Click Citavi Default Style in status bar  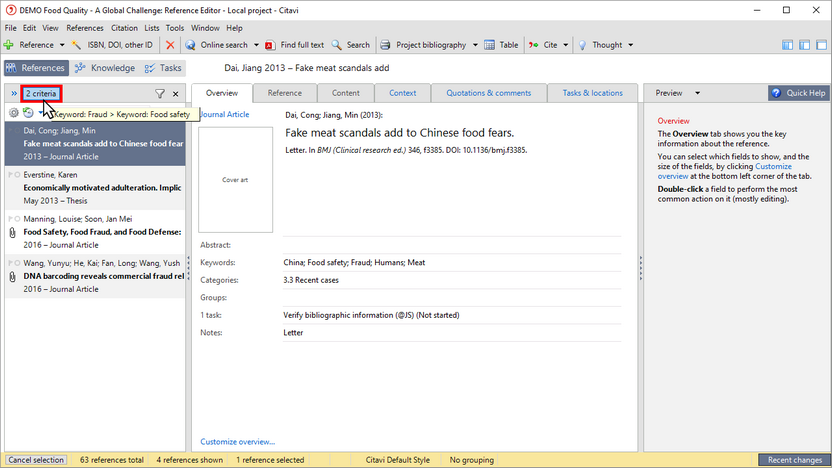(x=397, y=460)
